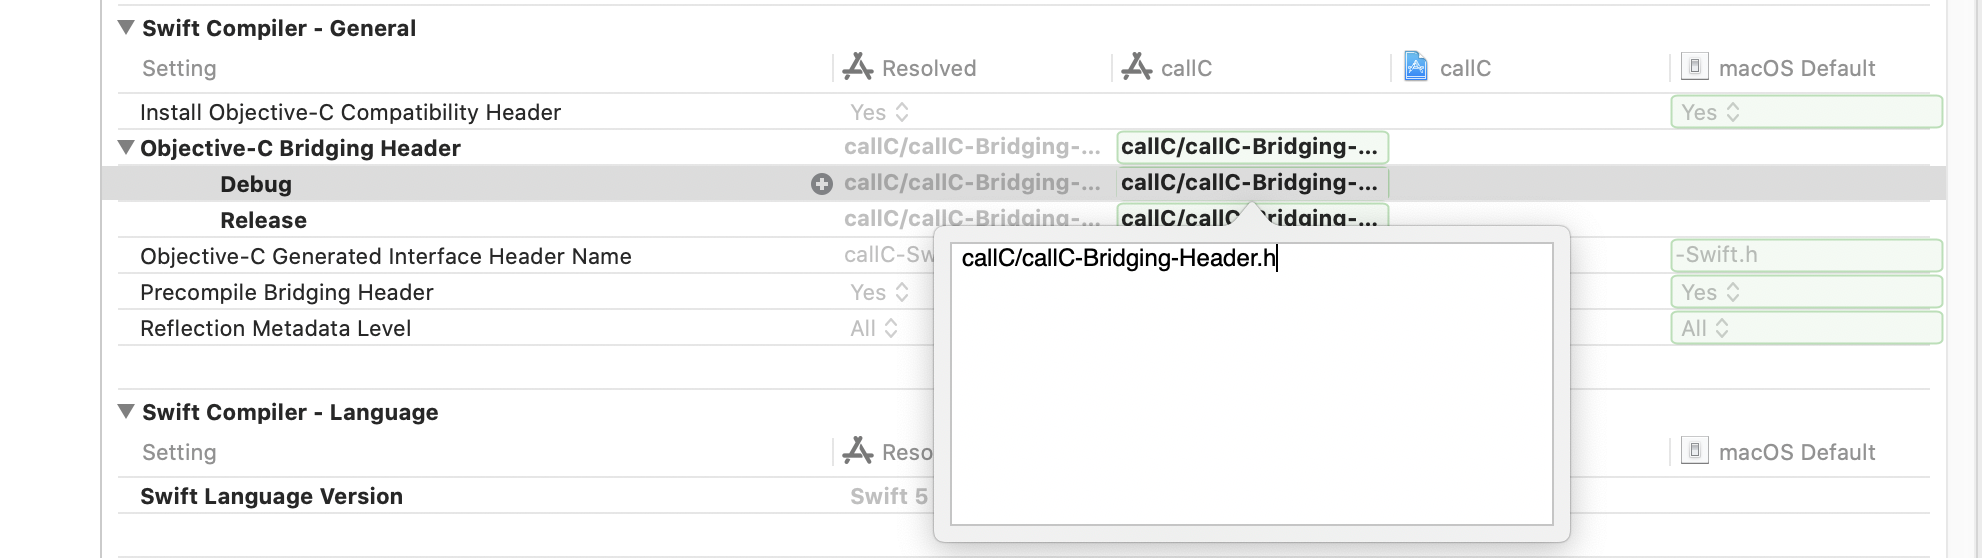The width and height of the screenshot is (1982, 558).
Task: Click the callC project blueprint icon
Action: [1416, 67]
